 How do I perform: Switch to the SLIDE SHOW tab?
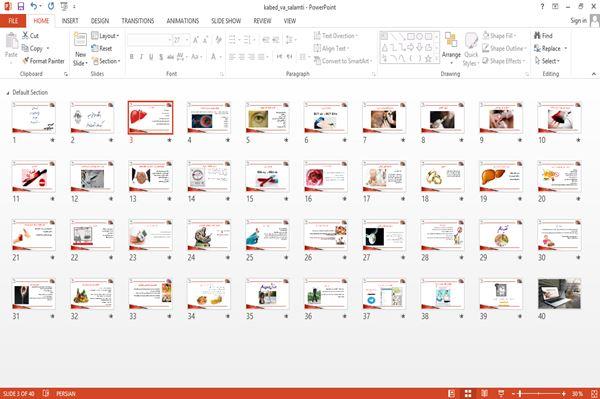(x=226, y=21)
